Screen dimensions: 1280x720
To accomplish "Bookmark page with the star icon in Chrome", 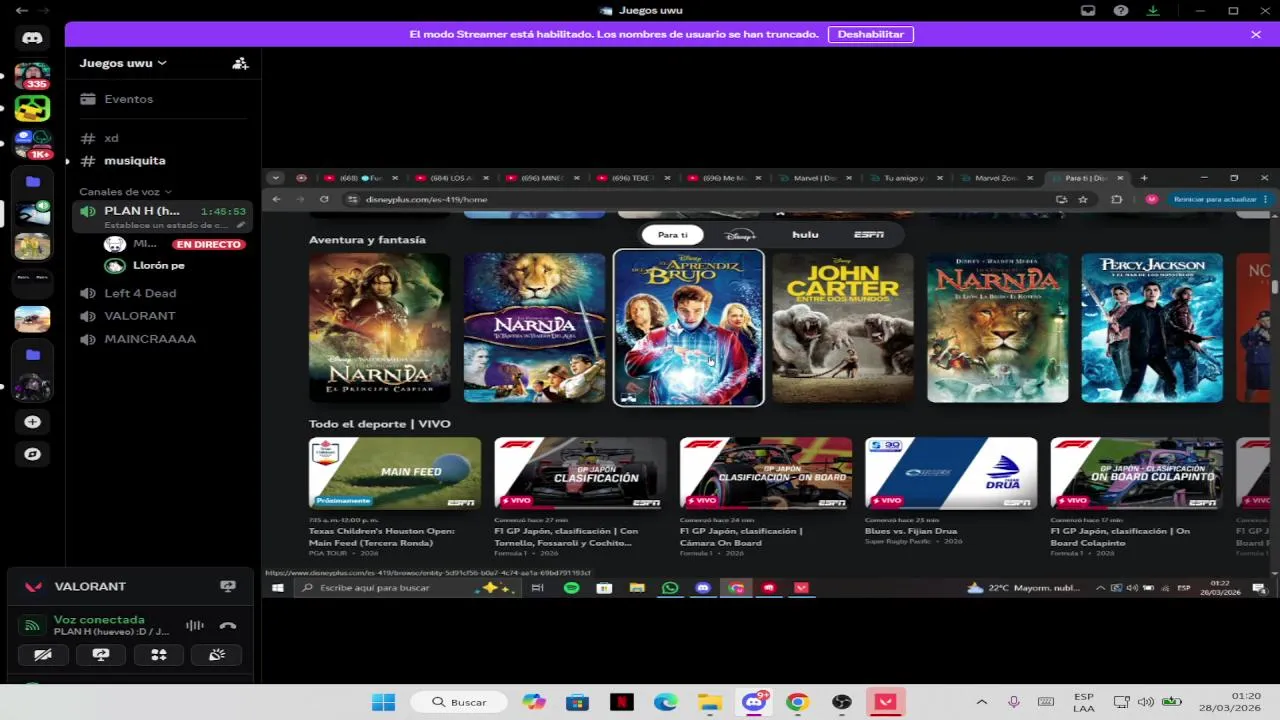I will point(1083,199).
